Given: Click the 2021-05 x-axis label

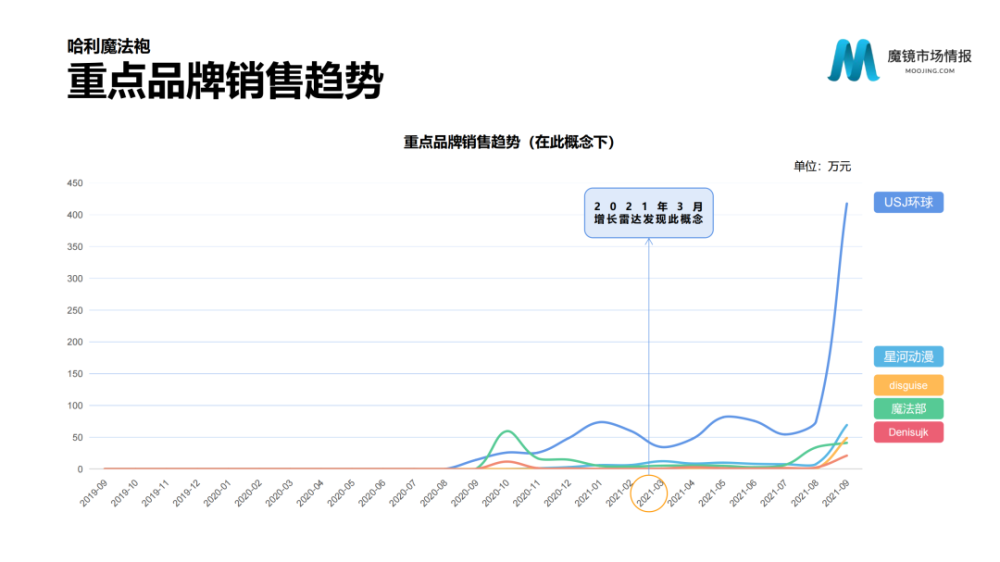Looking at the screenshot, I should [x=712, y=493].
